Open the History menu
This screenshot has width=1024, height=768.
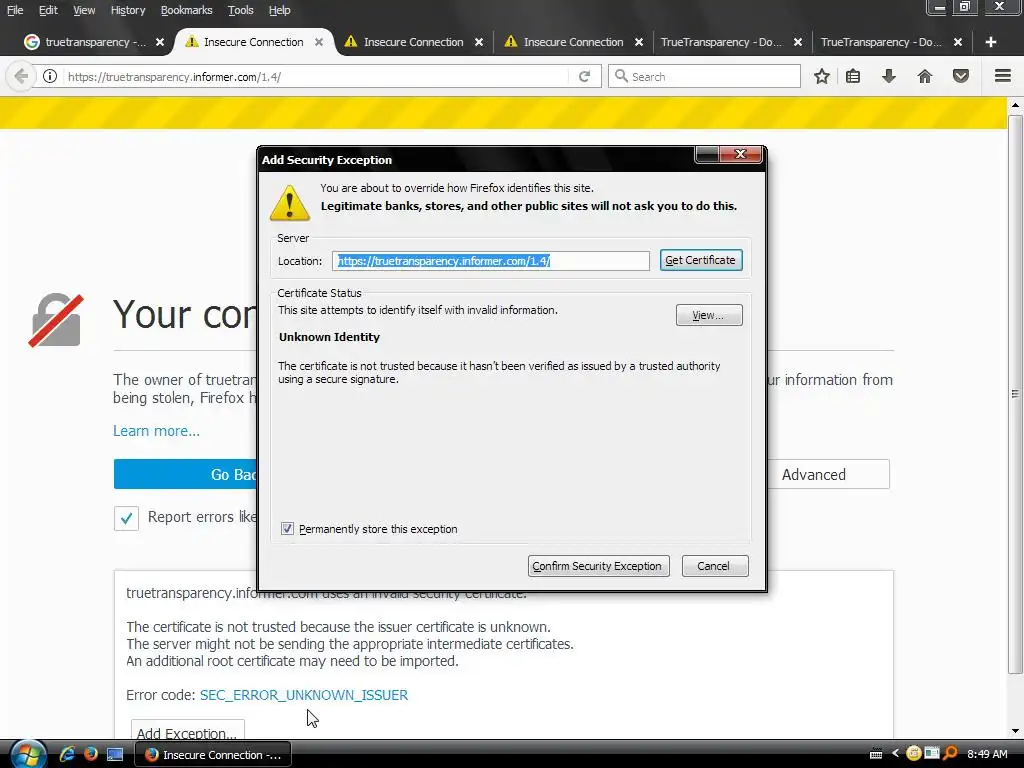click(127, 10)
